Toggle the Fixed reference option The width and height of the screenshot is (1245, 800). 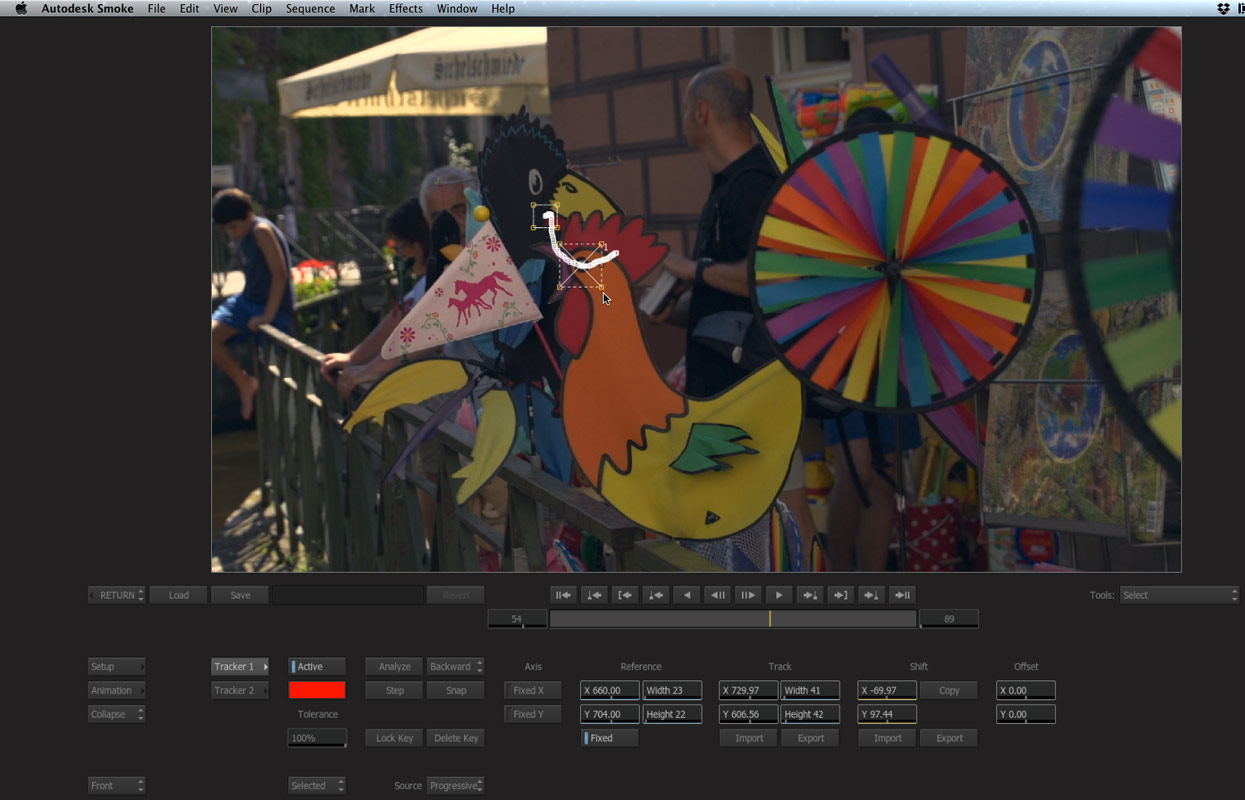[609, 738]
